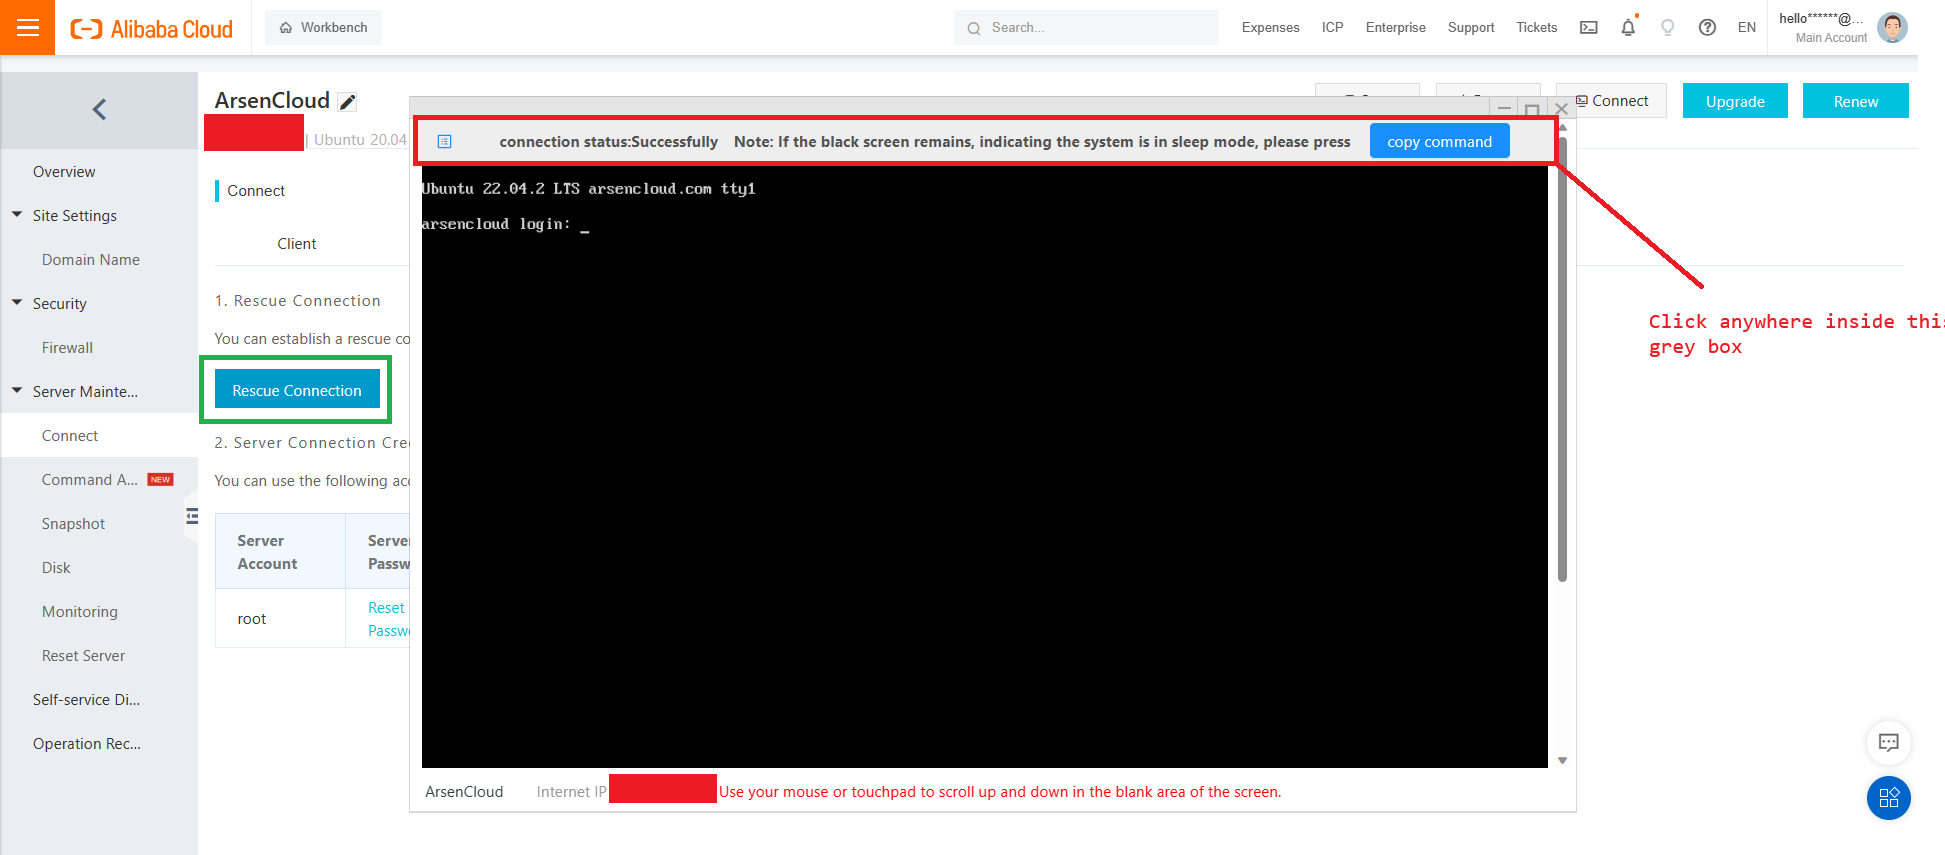The width and height of the screenshot is (1945, 855).
Task: Open the help question mark icon
Action: (x=1707, y=28)
